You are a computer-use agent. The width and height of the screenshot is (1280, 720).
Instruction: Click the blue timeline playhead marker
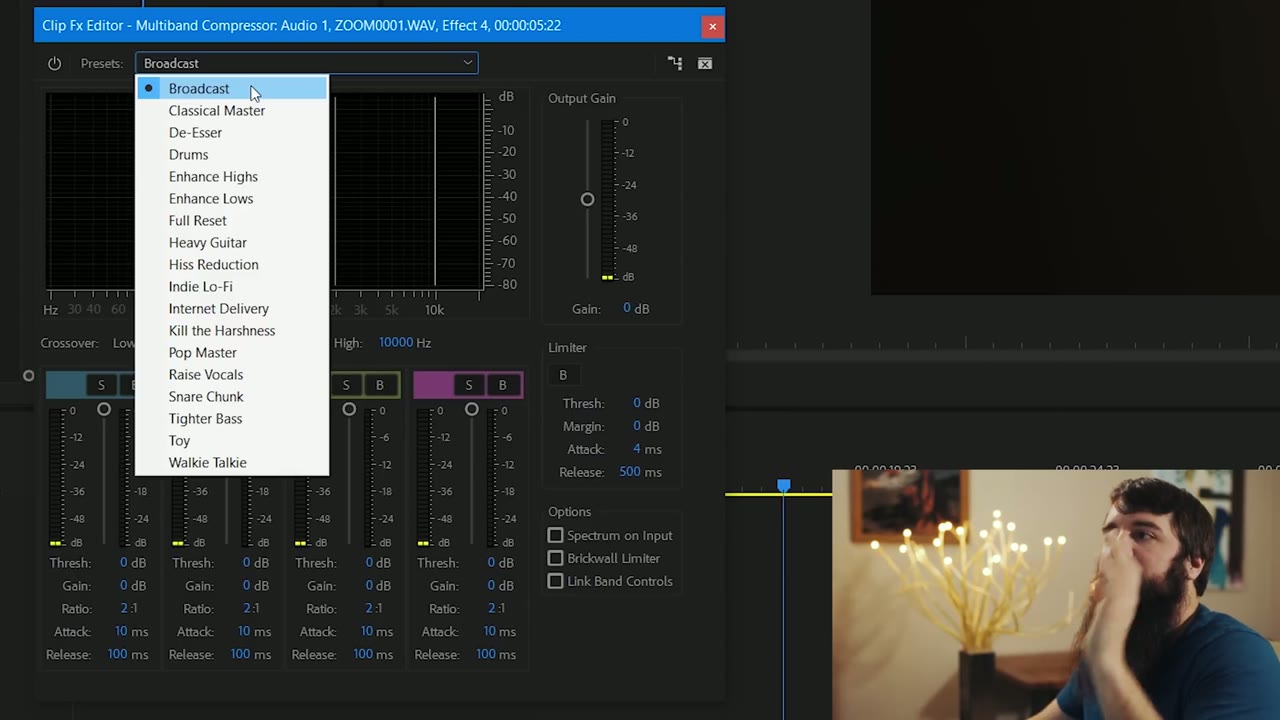click(x=784, y=486)
